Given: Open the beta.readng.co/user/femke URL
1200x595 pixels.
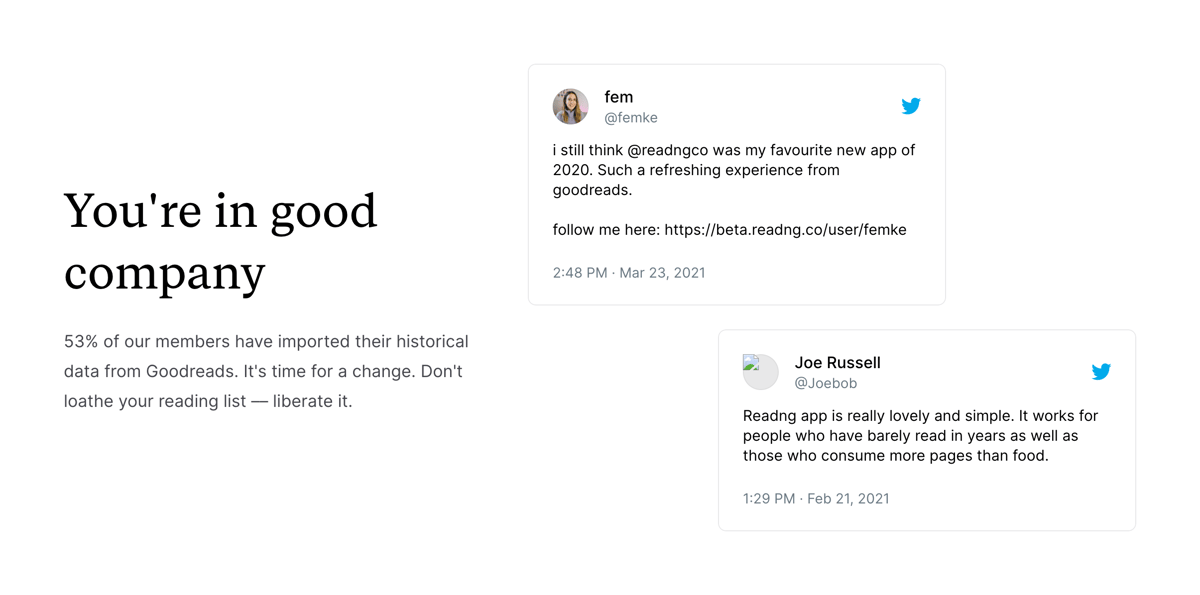Looking at the screenshot, I should (785, 230).
